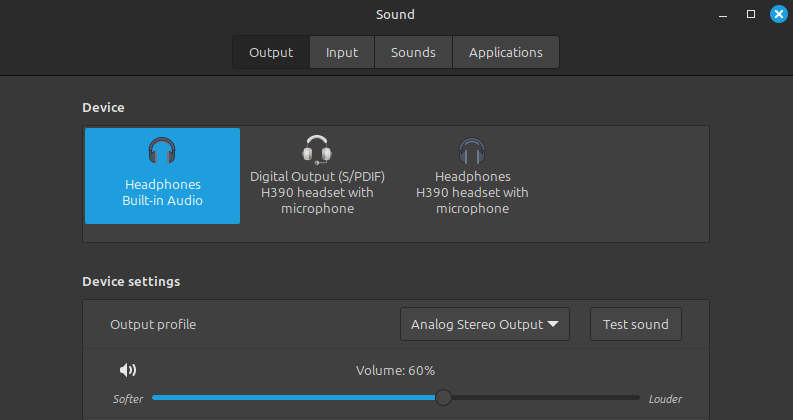This screenshot has height=420, width=793.
Task: Click the unfilled slider track toward Louder
Action: coord(546,398)
